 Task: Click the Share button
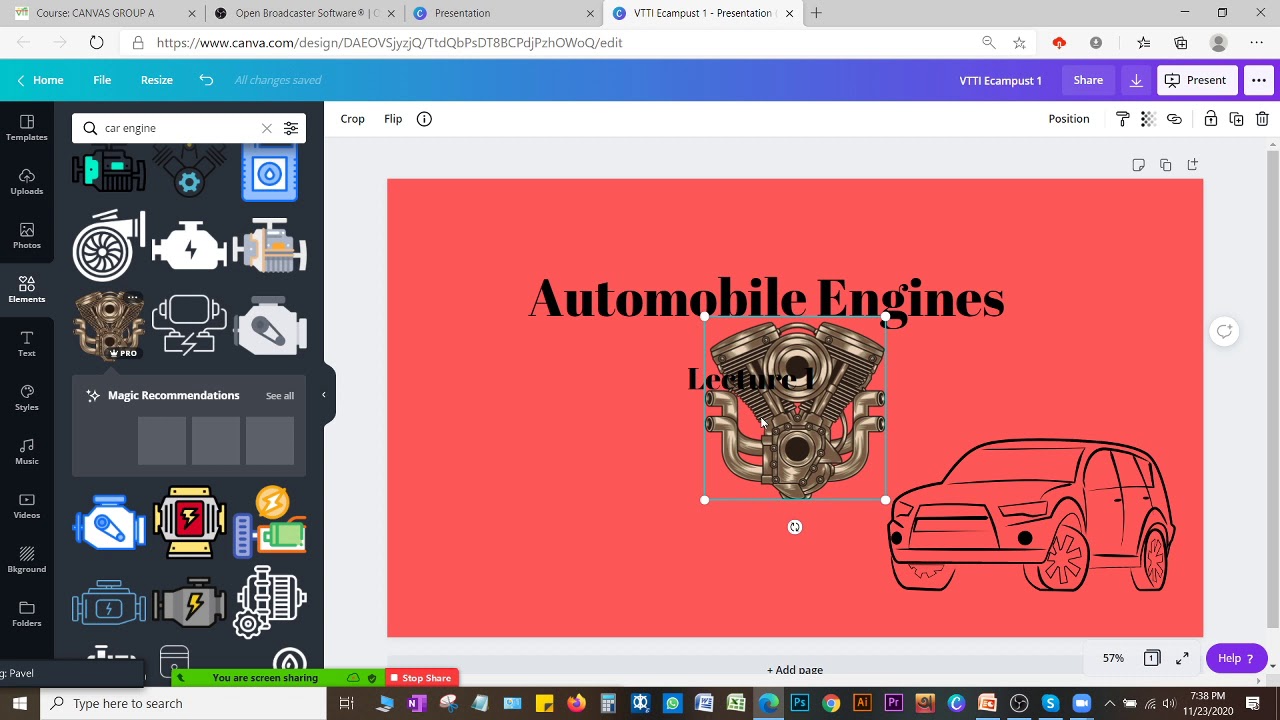pos(1088,80)
